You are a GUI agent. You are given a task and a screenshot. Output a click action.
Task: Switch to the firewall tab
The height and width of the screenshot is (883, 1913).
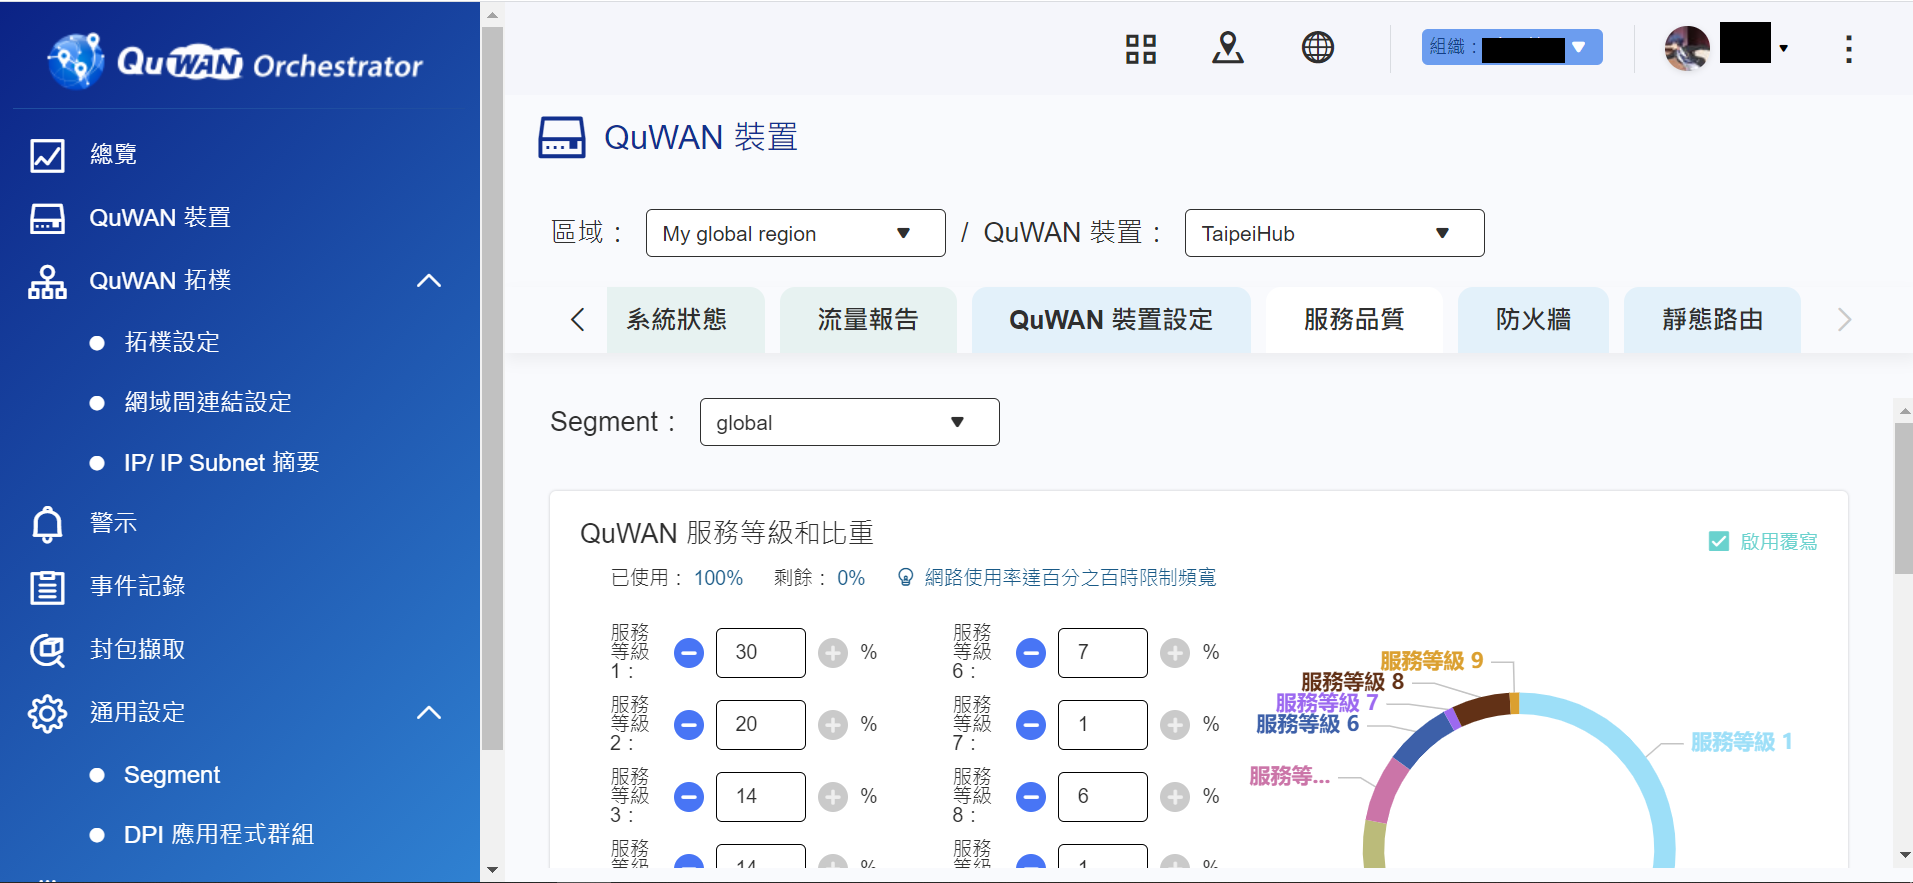pyautogui.click(x=1532, y=320)
